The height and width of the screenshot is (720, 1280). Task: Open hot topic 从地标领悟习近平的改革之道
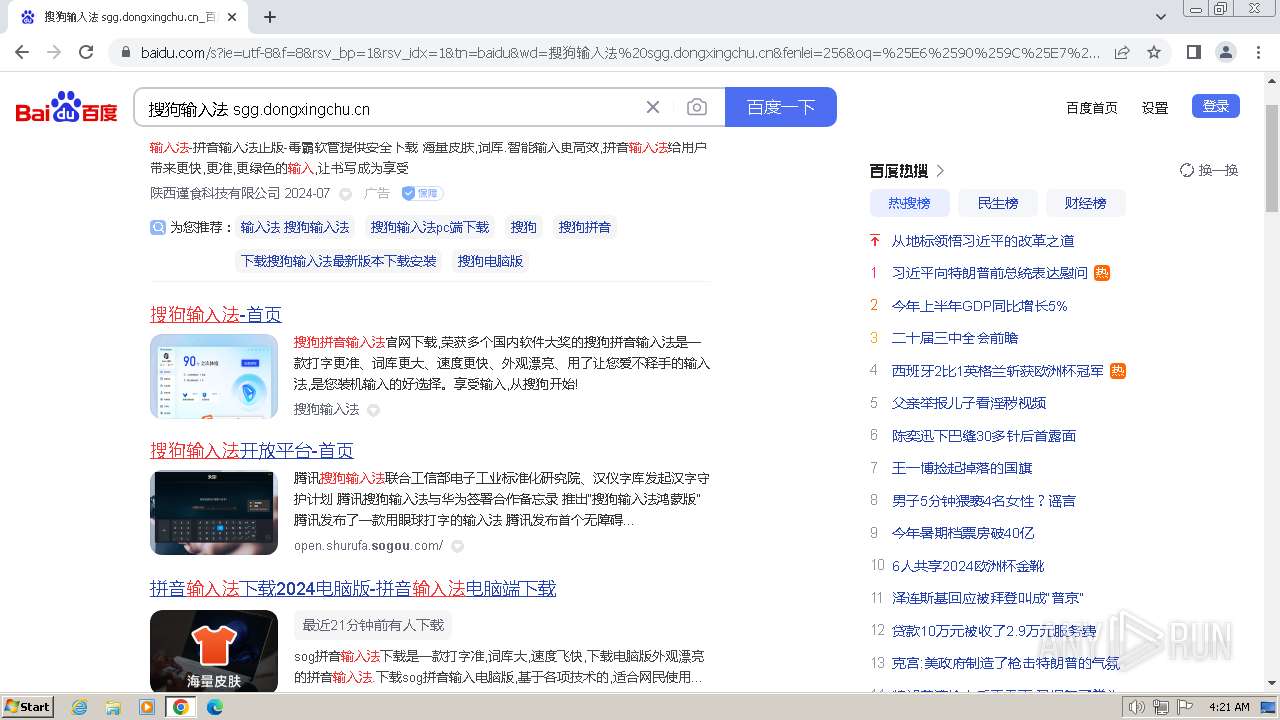pos(983,241)
